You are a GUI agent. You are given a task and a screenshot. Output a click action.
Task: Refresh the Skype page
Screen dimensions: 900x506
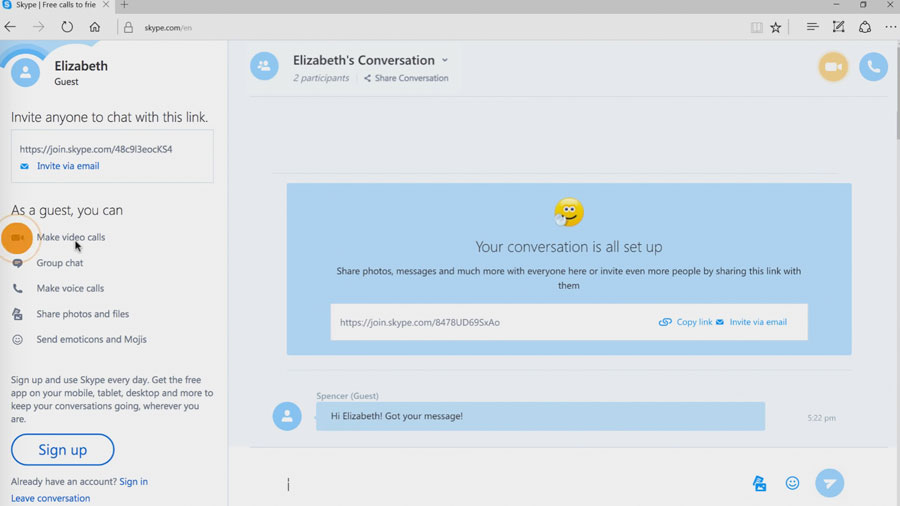coord(67,27)
